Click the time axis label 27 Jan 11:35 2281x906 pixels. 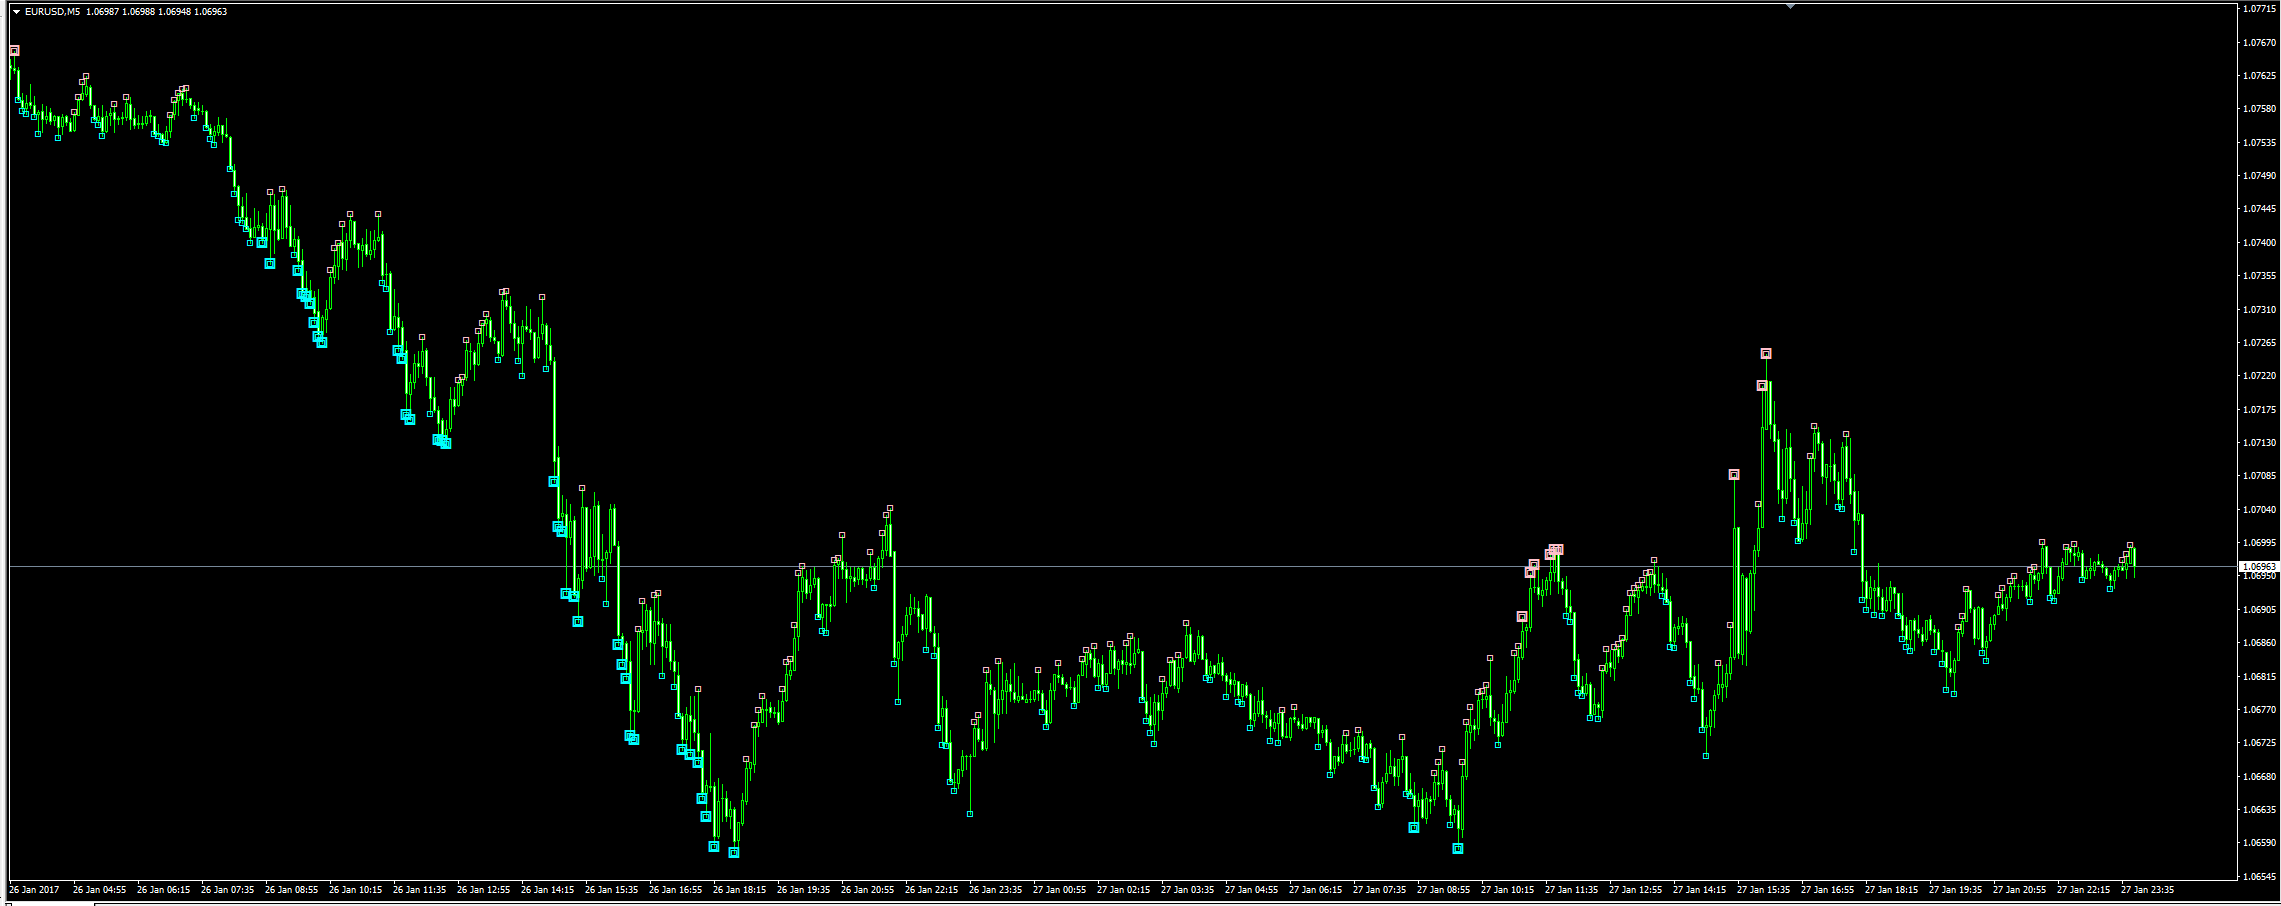(1571, 889)
